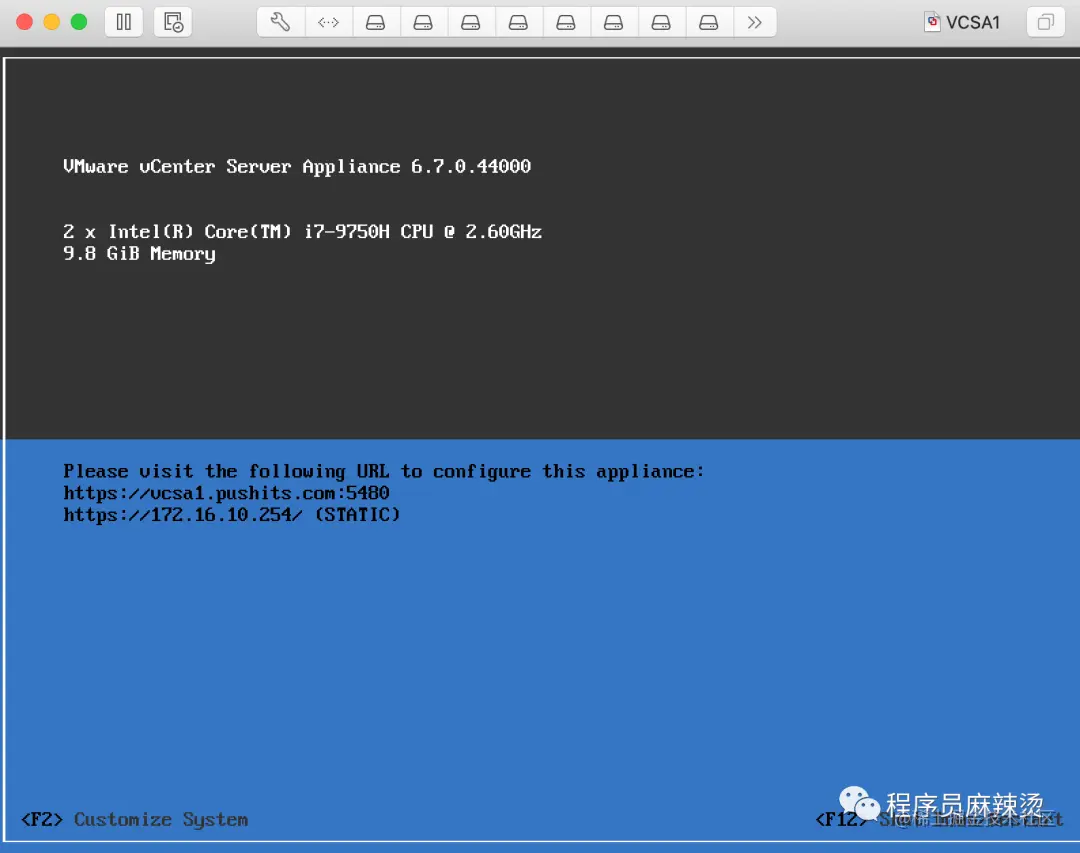The image size is (1080, 853).
Task: Click the (STATIC) label
Action: 357,515
